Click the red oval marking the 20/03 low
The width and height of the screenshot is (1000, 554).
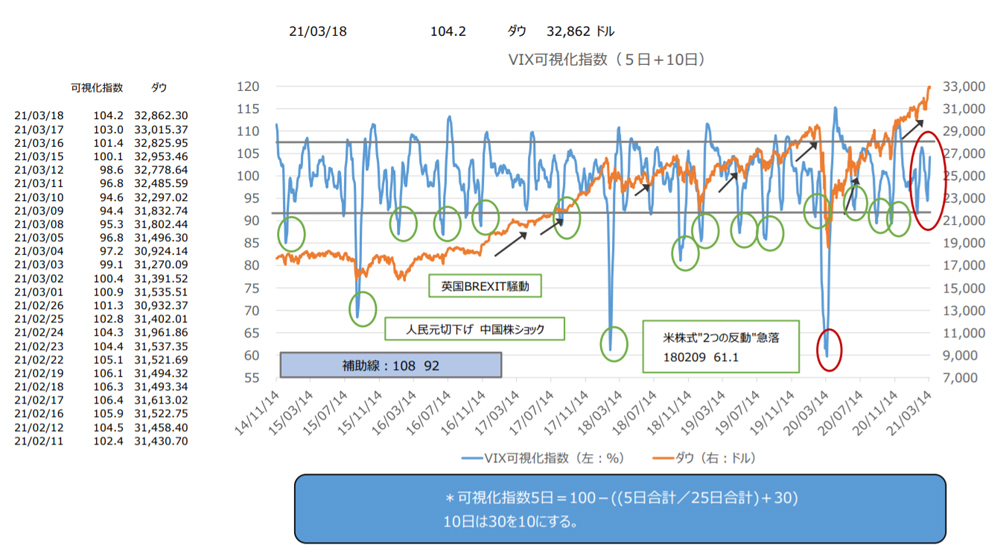coord(829,350)
